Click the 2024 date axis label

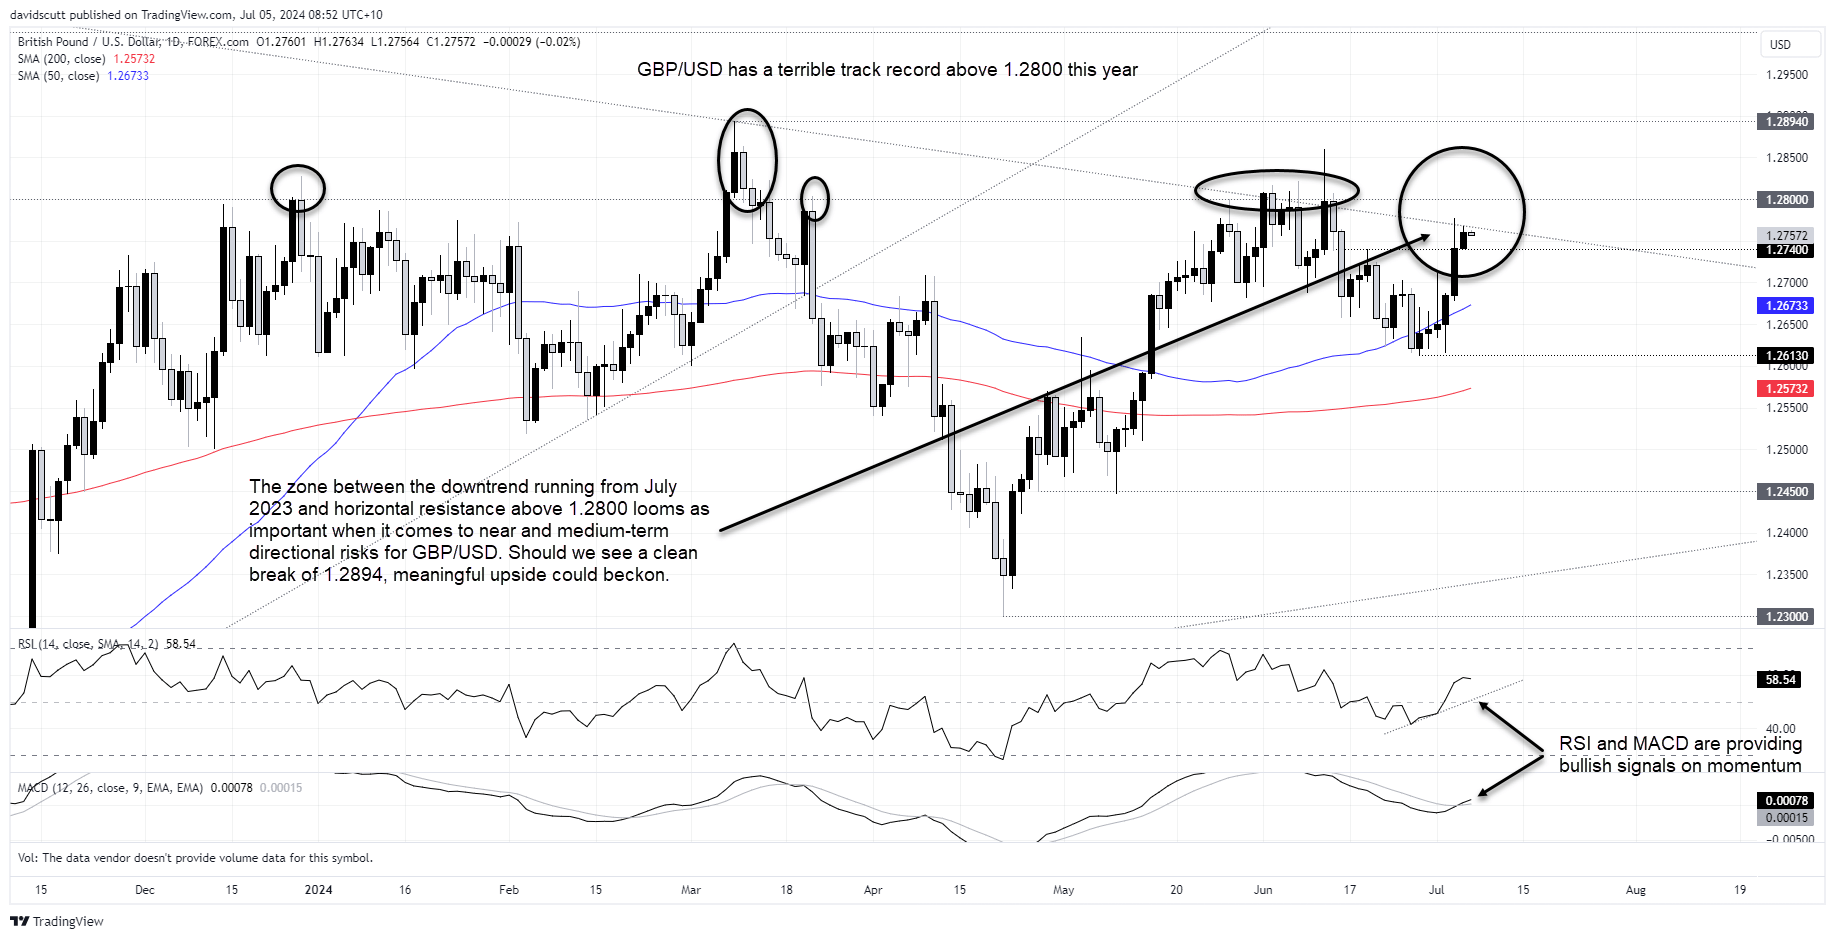(318, 890)
